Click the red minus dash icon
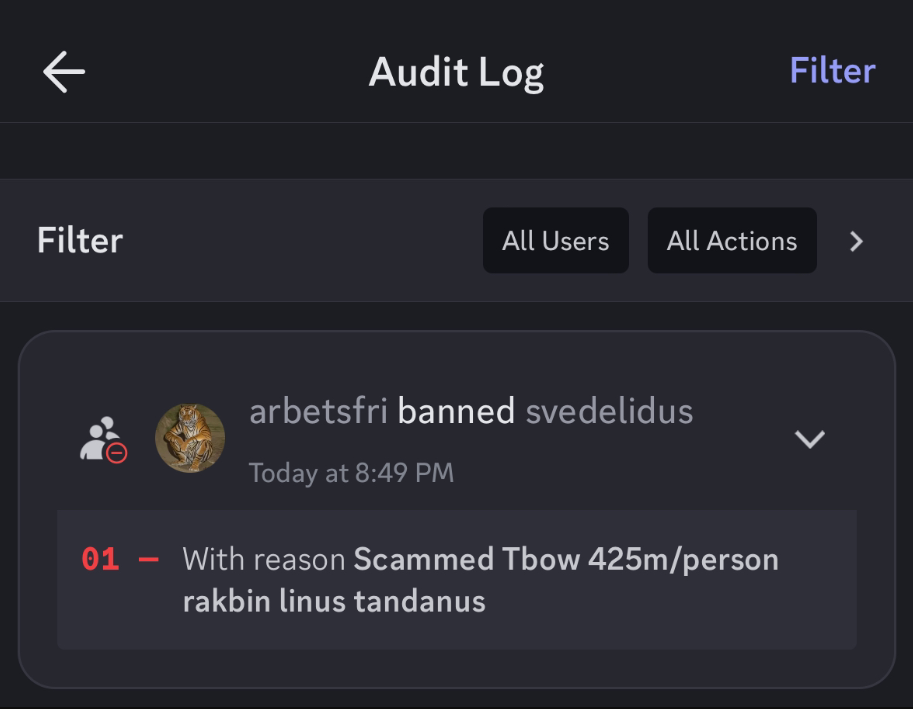This screenshot has height=709, width=913. tap(149, 559)
